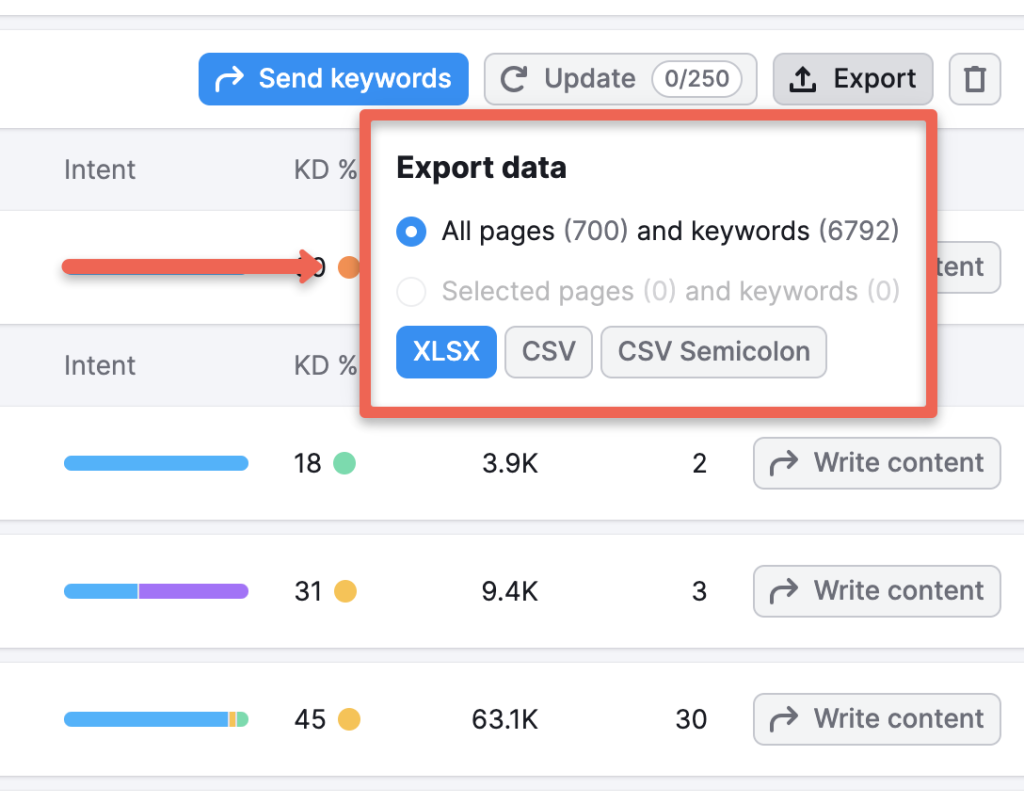The width and height of the screenshot is (1024, 804).
Task: Click the trash delete icon
Action: tap(975, 78)
